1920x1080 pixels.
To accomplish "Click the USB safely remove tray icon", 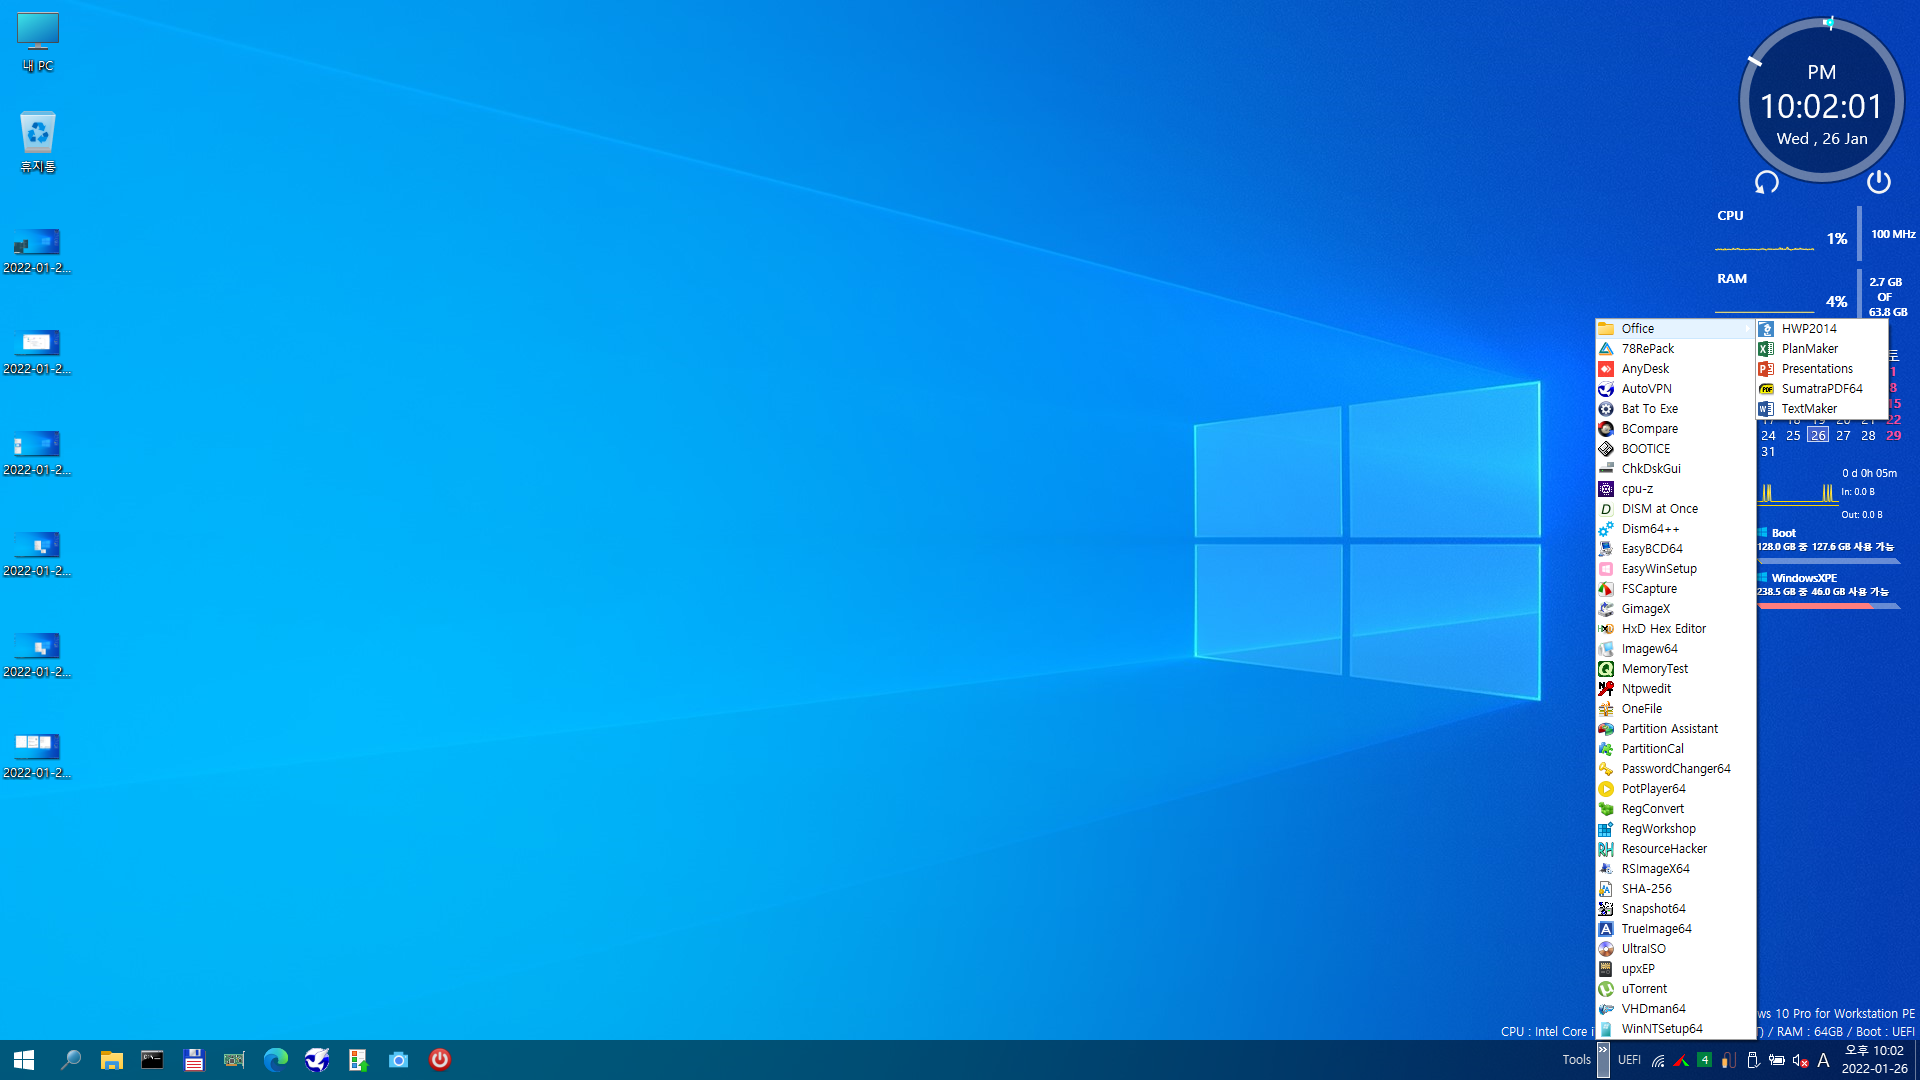I will click(1752, 1060).
